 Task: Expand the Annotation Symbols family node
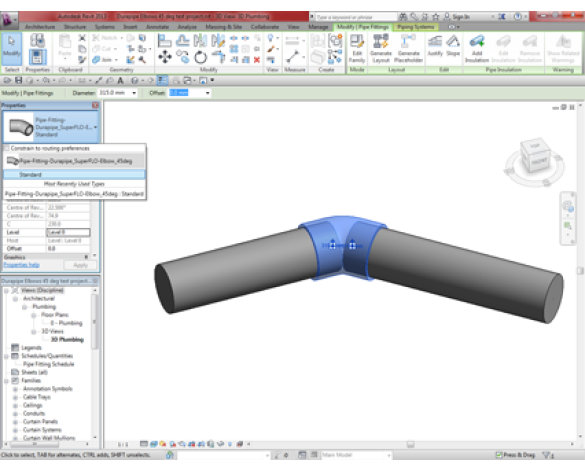pyautogui.click(x=15, y=389)
